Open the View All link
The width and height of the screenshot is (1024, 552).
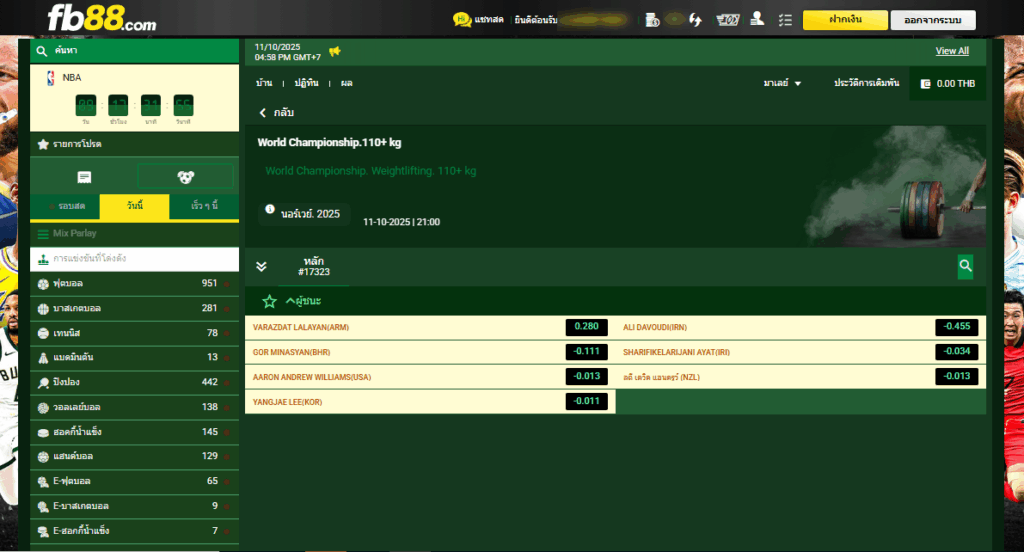tap(952, 51)
